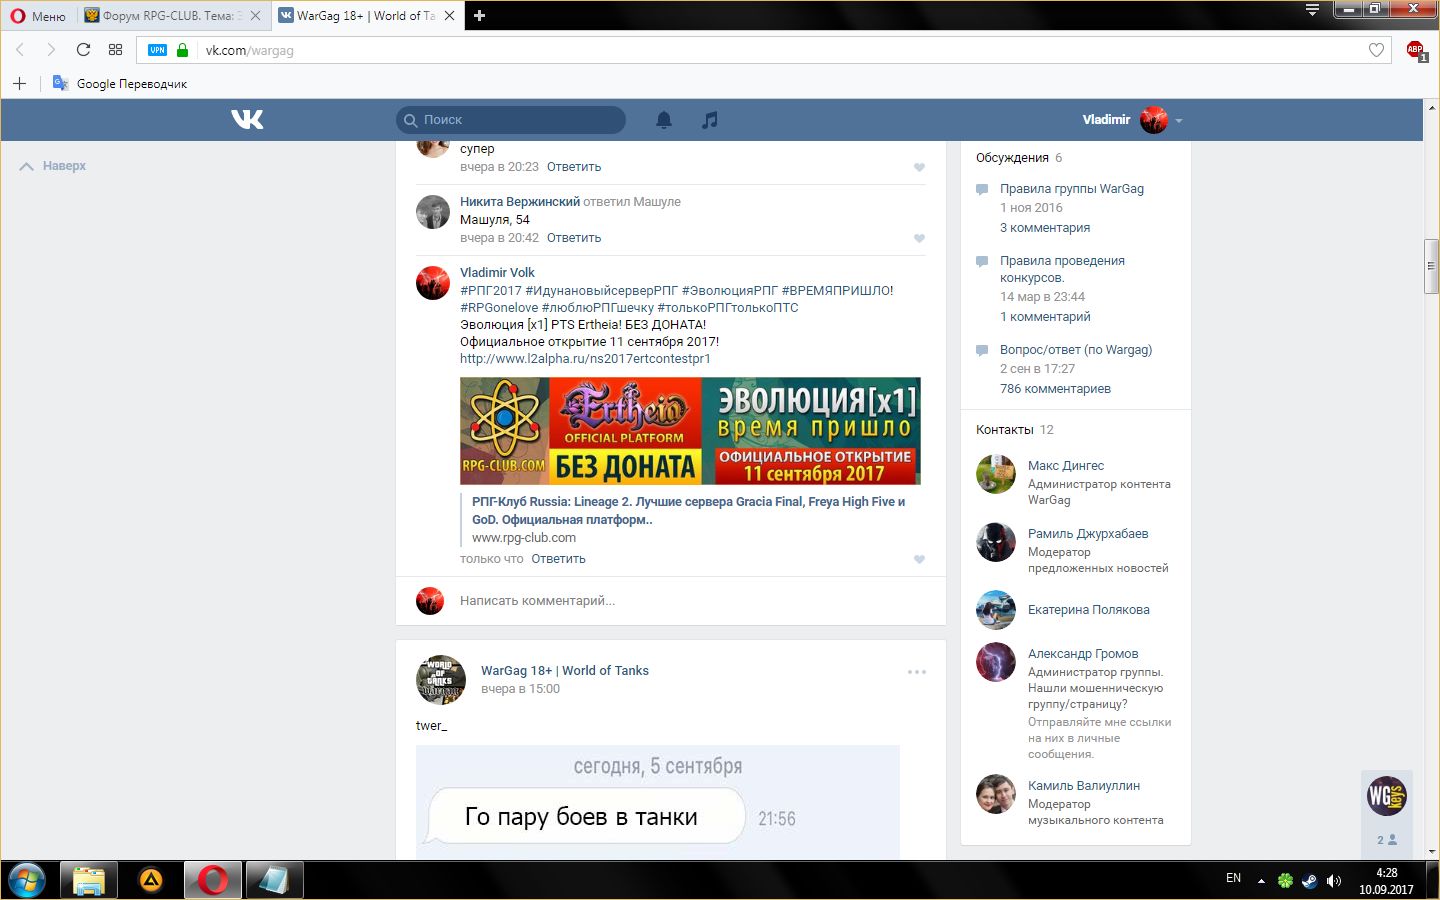Image resolution: width=1440 pixels, height=900 pixels.
Task: Open Правила группы WarGag discussion
Action: point(1072,189)
